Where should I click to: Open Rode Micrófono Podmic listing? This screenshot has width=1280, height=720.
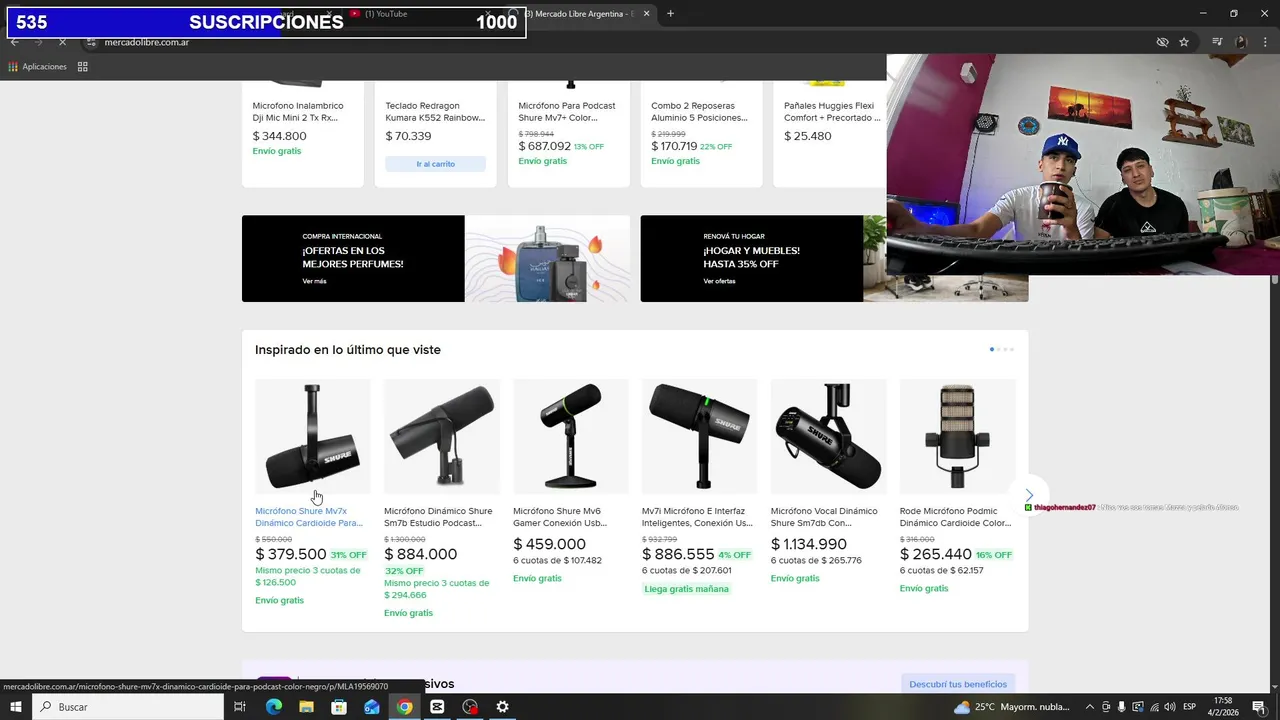[x=955, y=517]
